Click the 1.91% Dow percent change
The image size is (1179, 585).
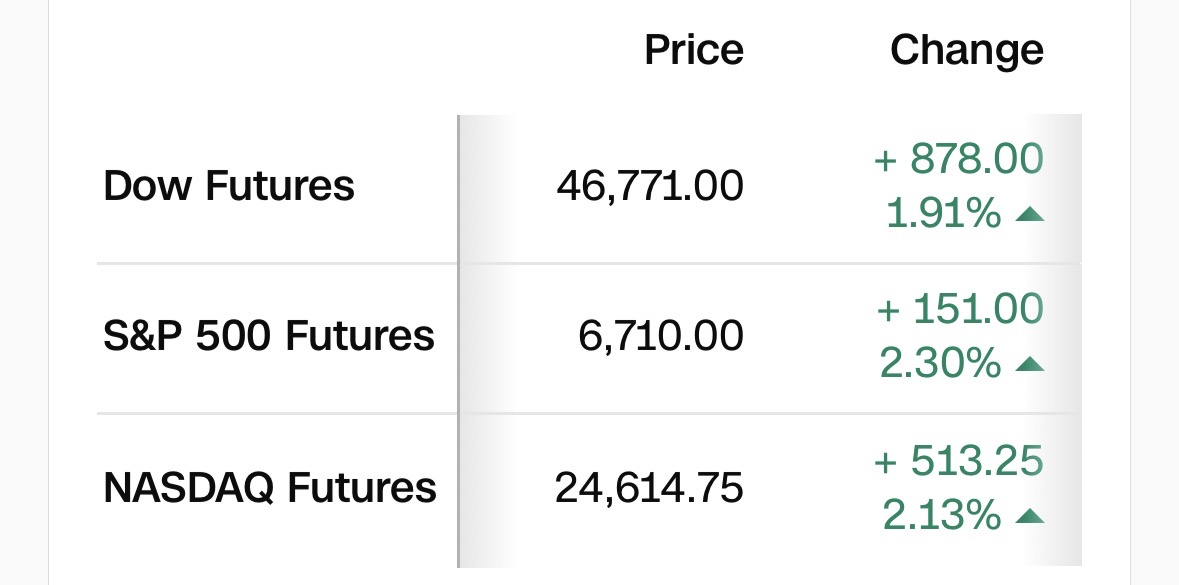click(x=943, y=213)
